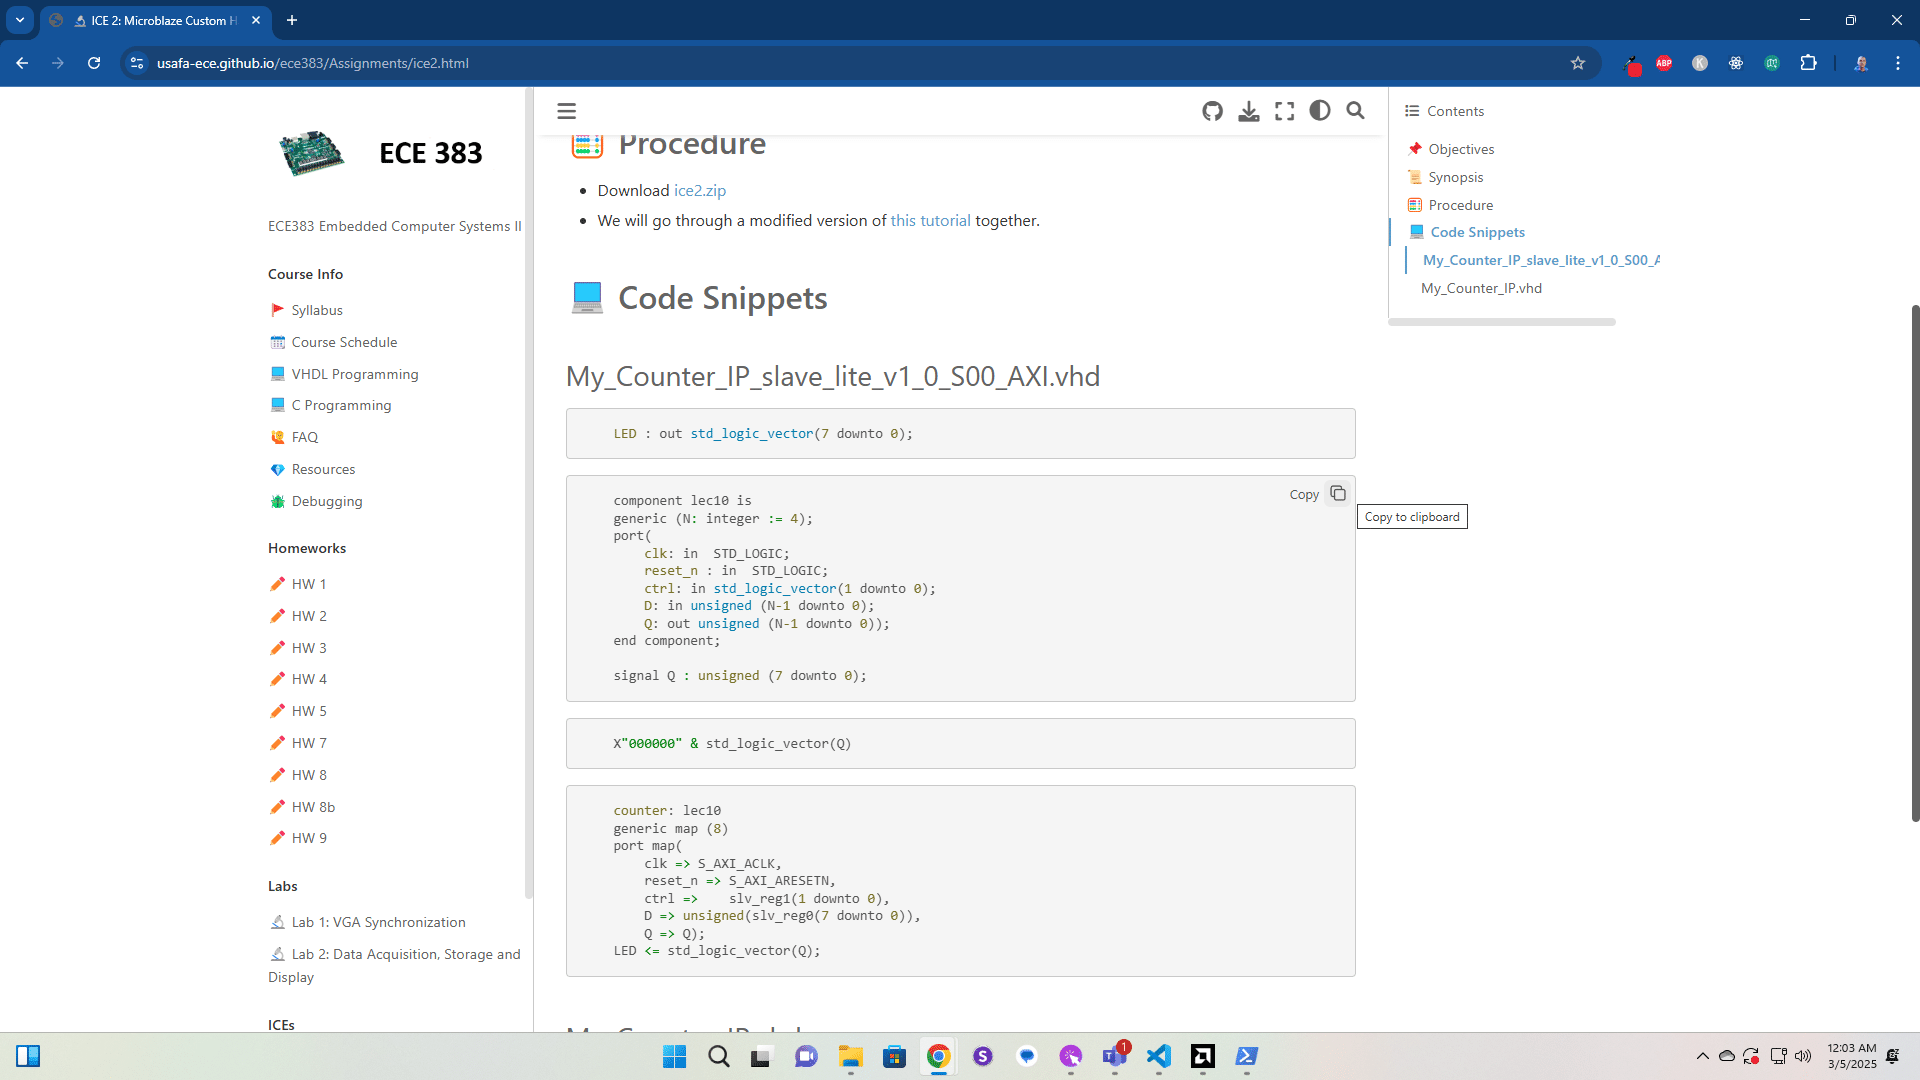Screen dimensions: 1920x1080
Task: Reload the current page
Action: (94, 63)
